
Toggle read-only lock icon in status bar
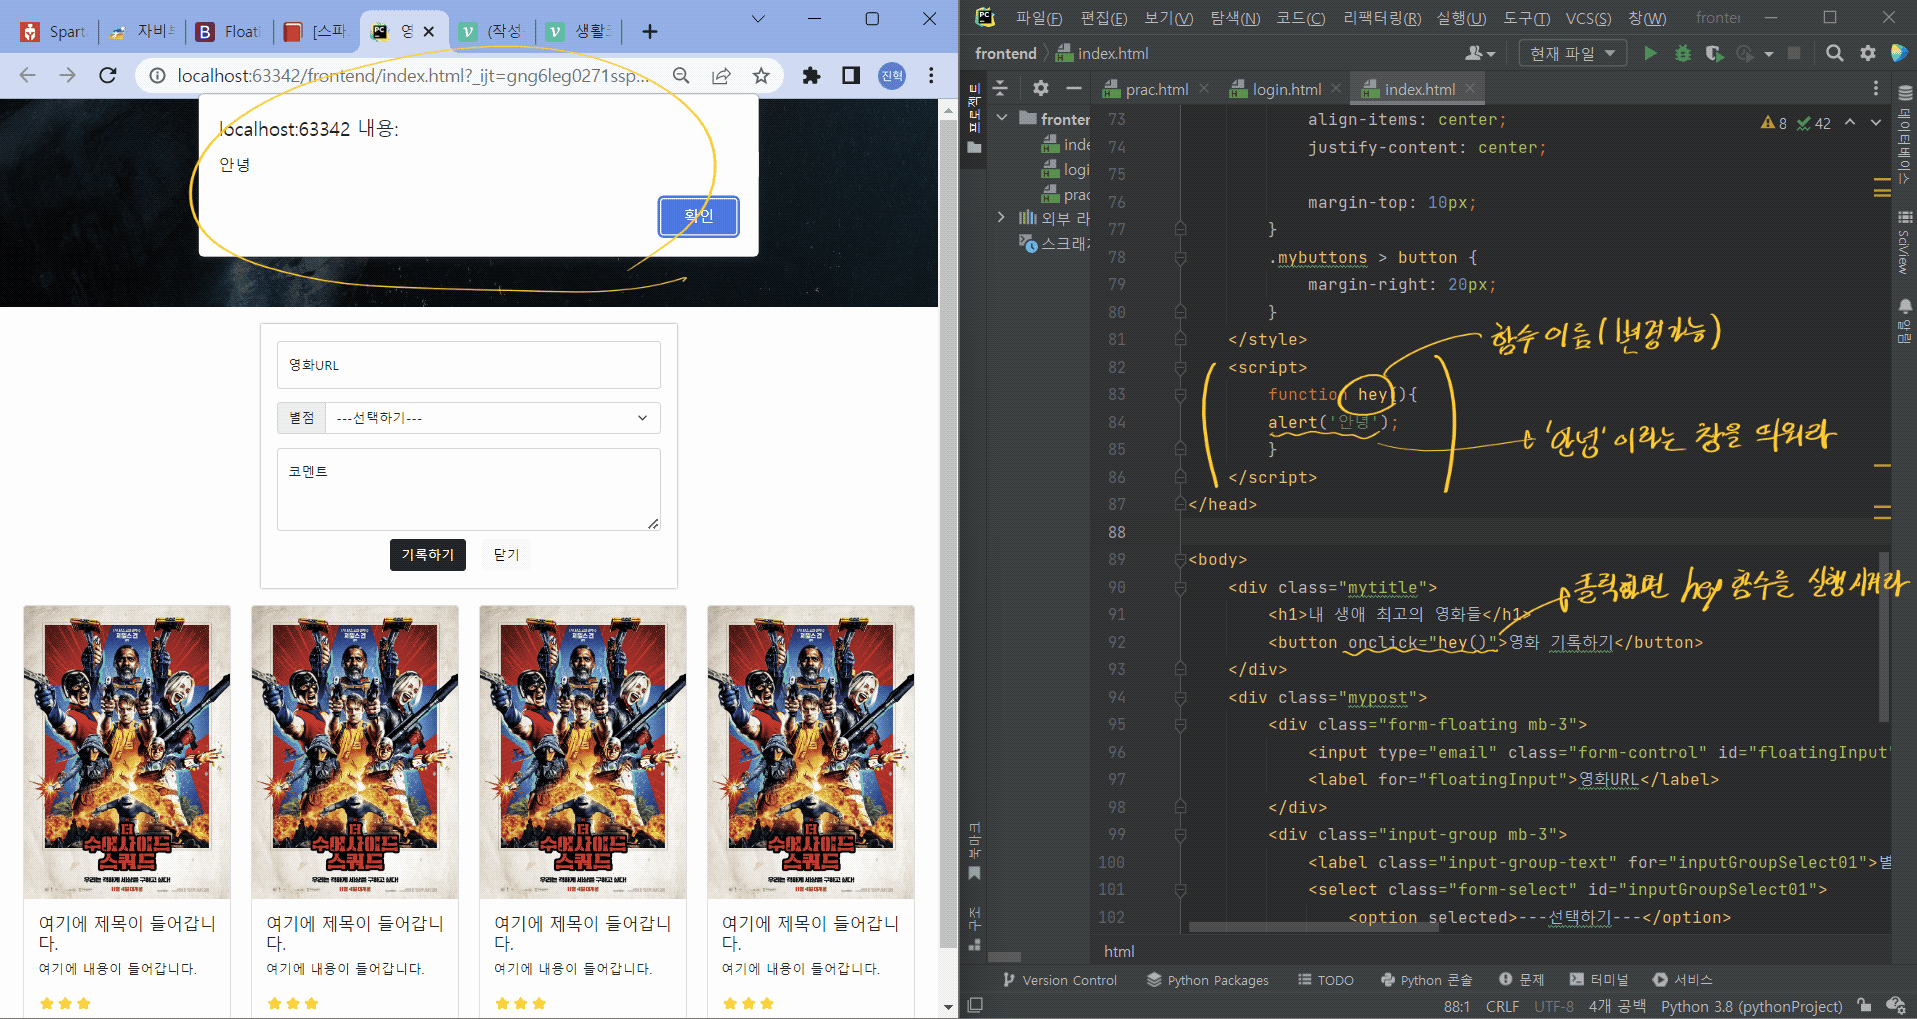click(1864, 1005)
